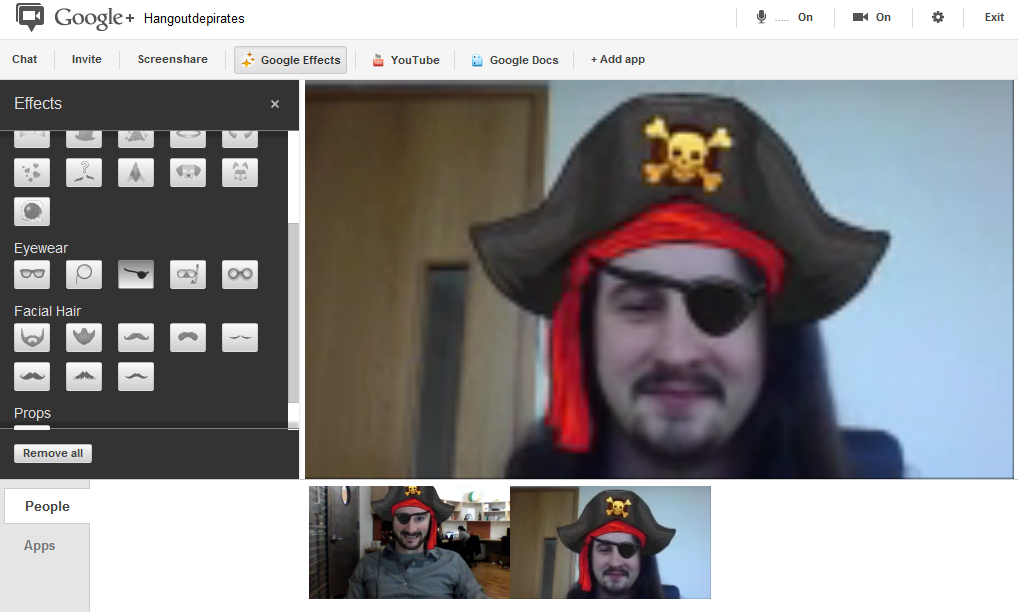Open the Google Docs app

[515, 60]
